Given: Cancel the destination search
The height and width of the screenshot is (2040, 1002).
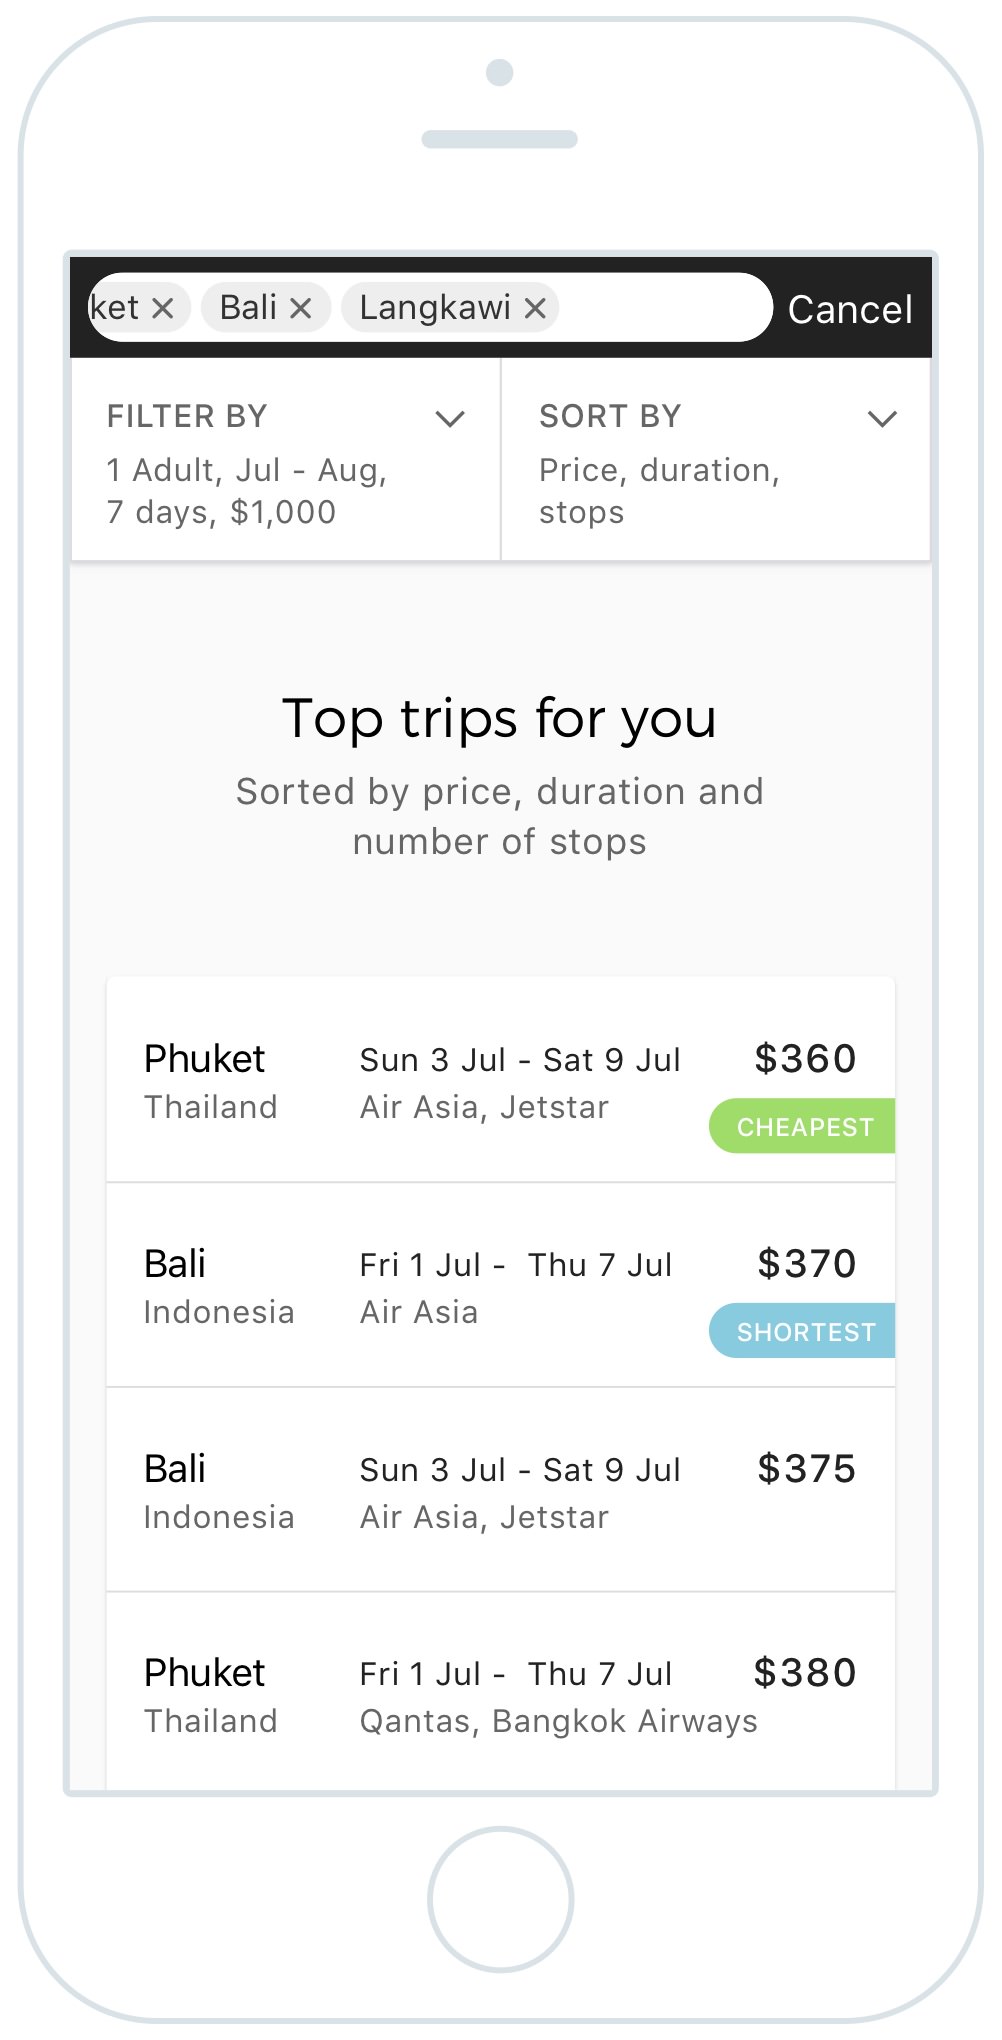Looking at the screenshot, I should [850, 309].
